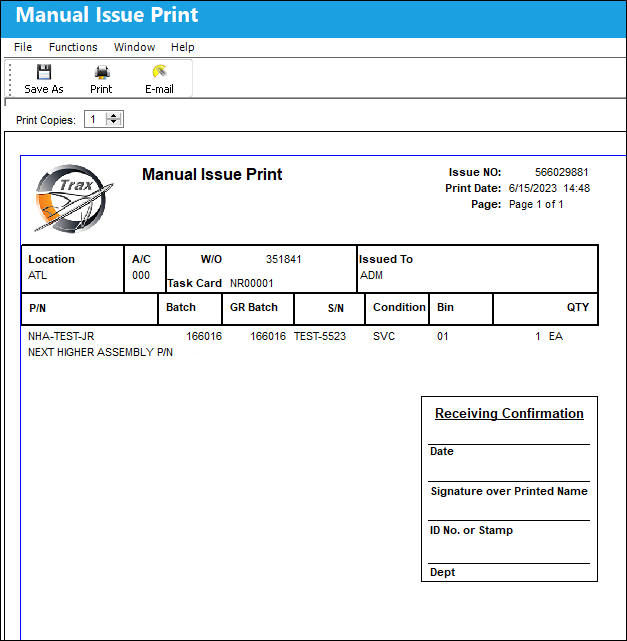
Task: Click the Print printer icon
Action: point(102,72)
